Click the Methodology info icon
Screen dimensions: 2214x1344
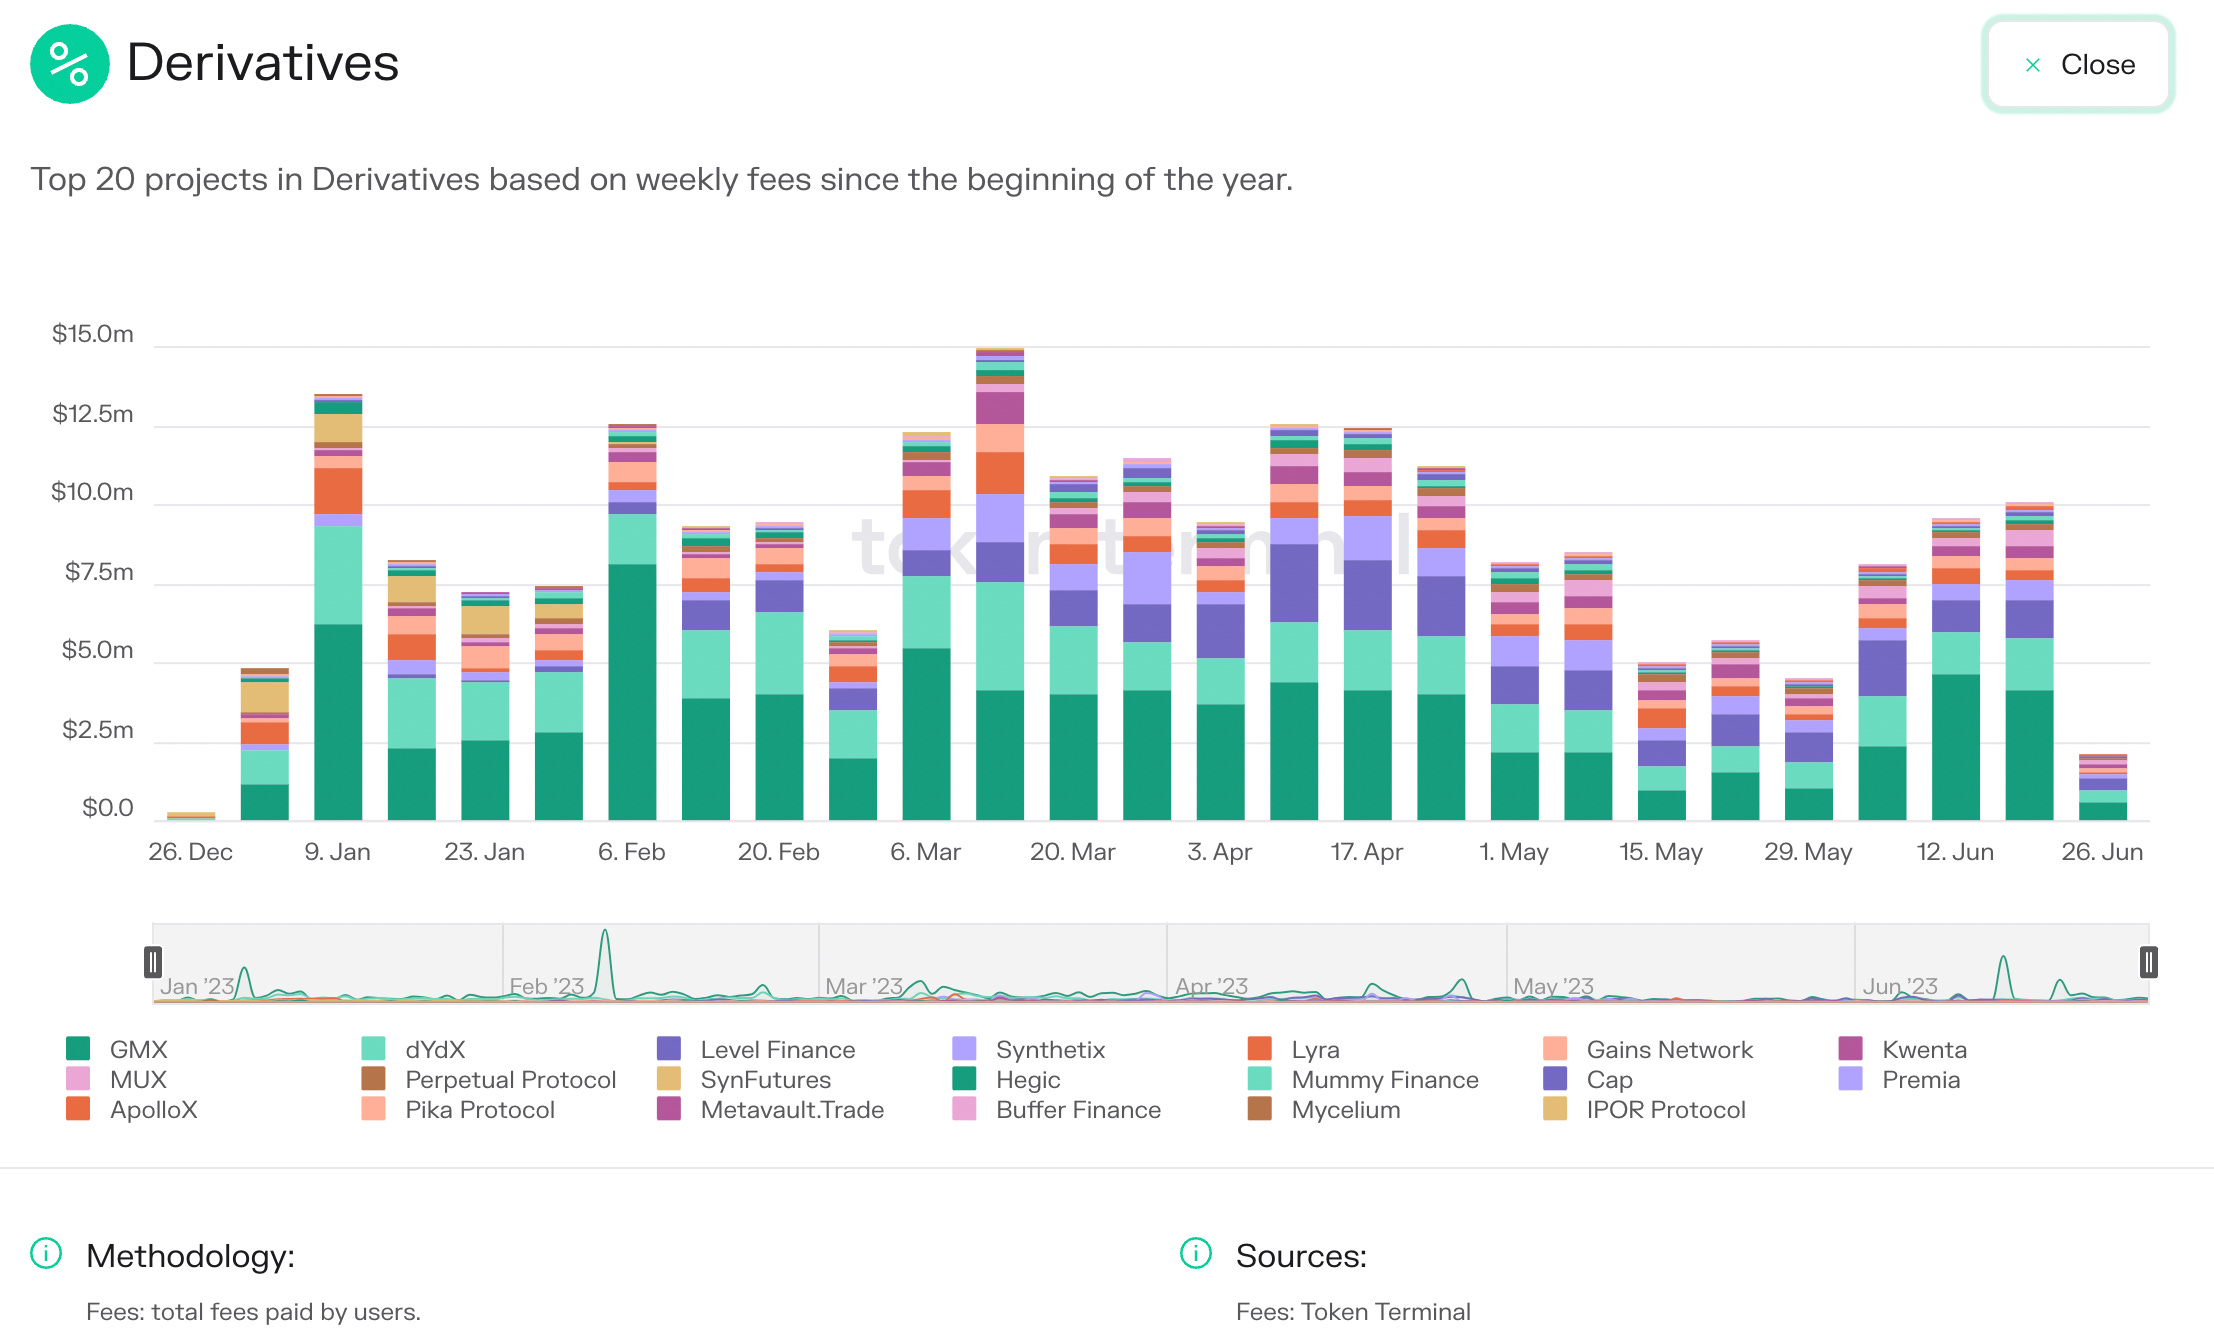(46, 1253)
